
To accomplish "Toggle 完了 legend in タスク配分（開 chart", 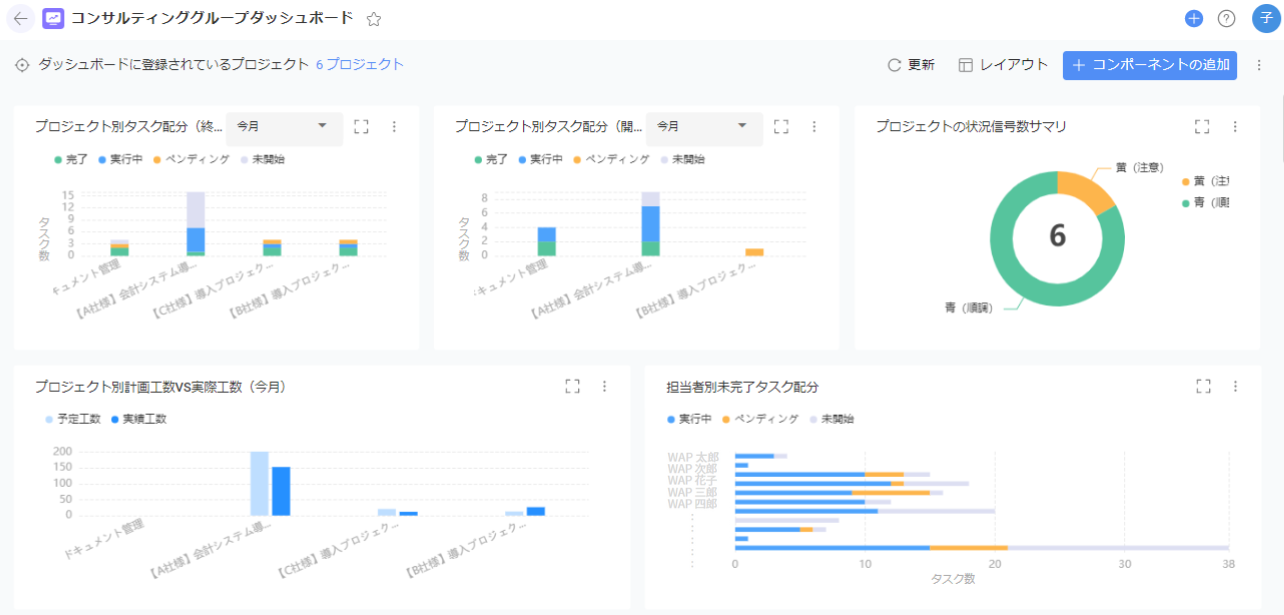I will tap(492, 159).
